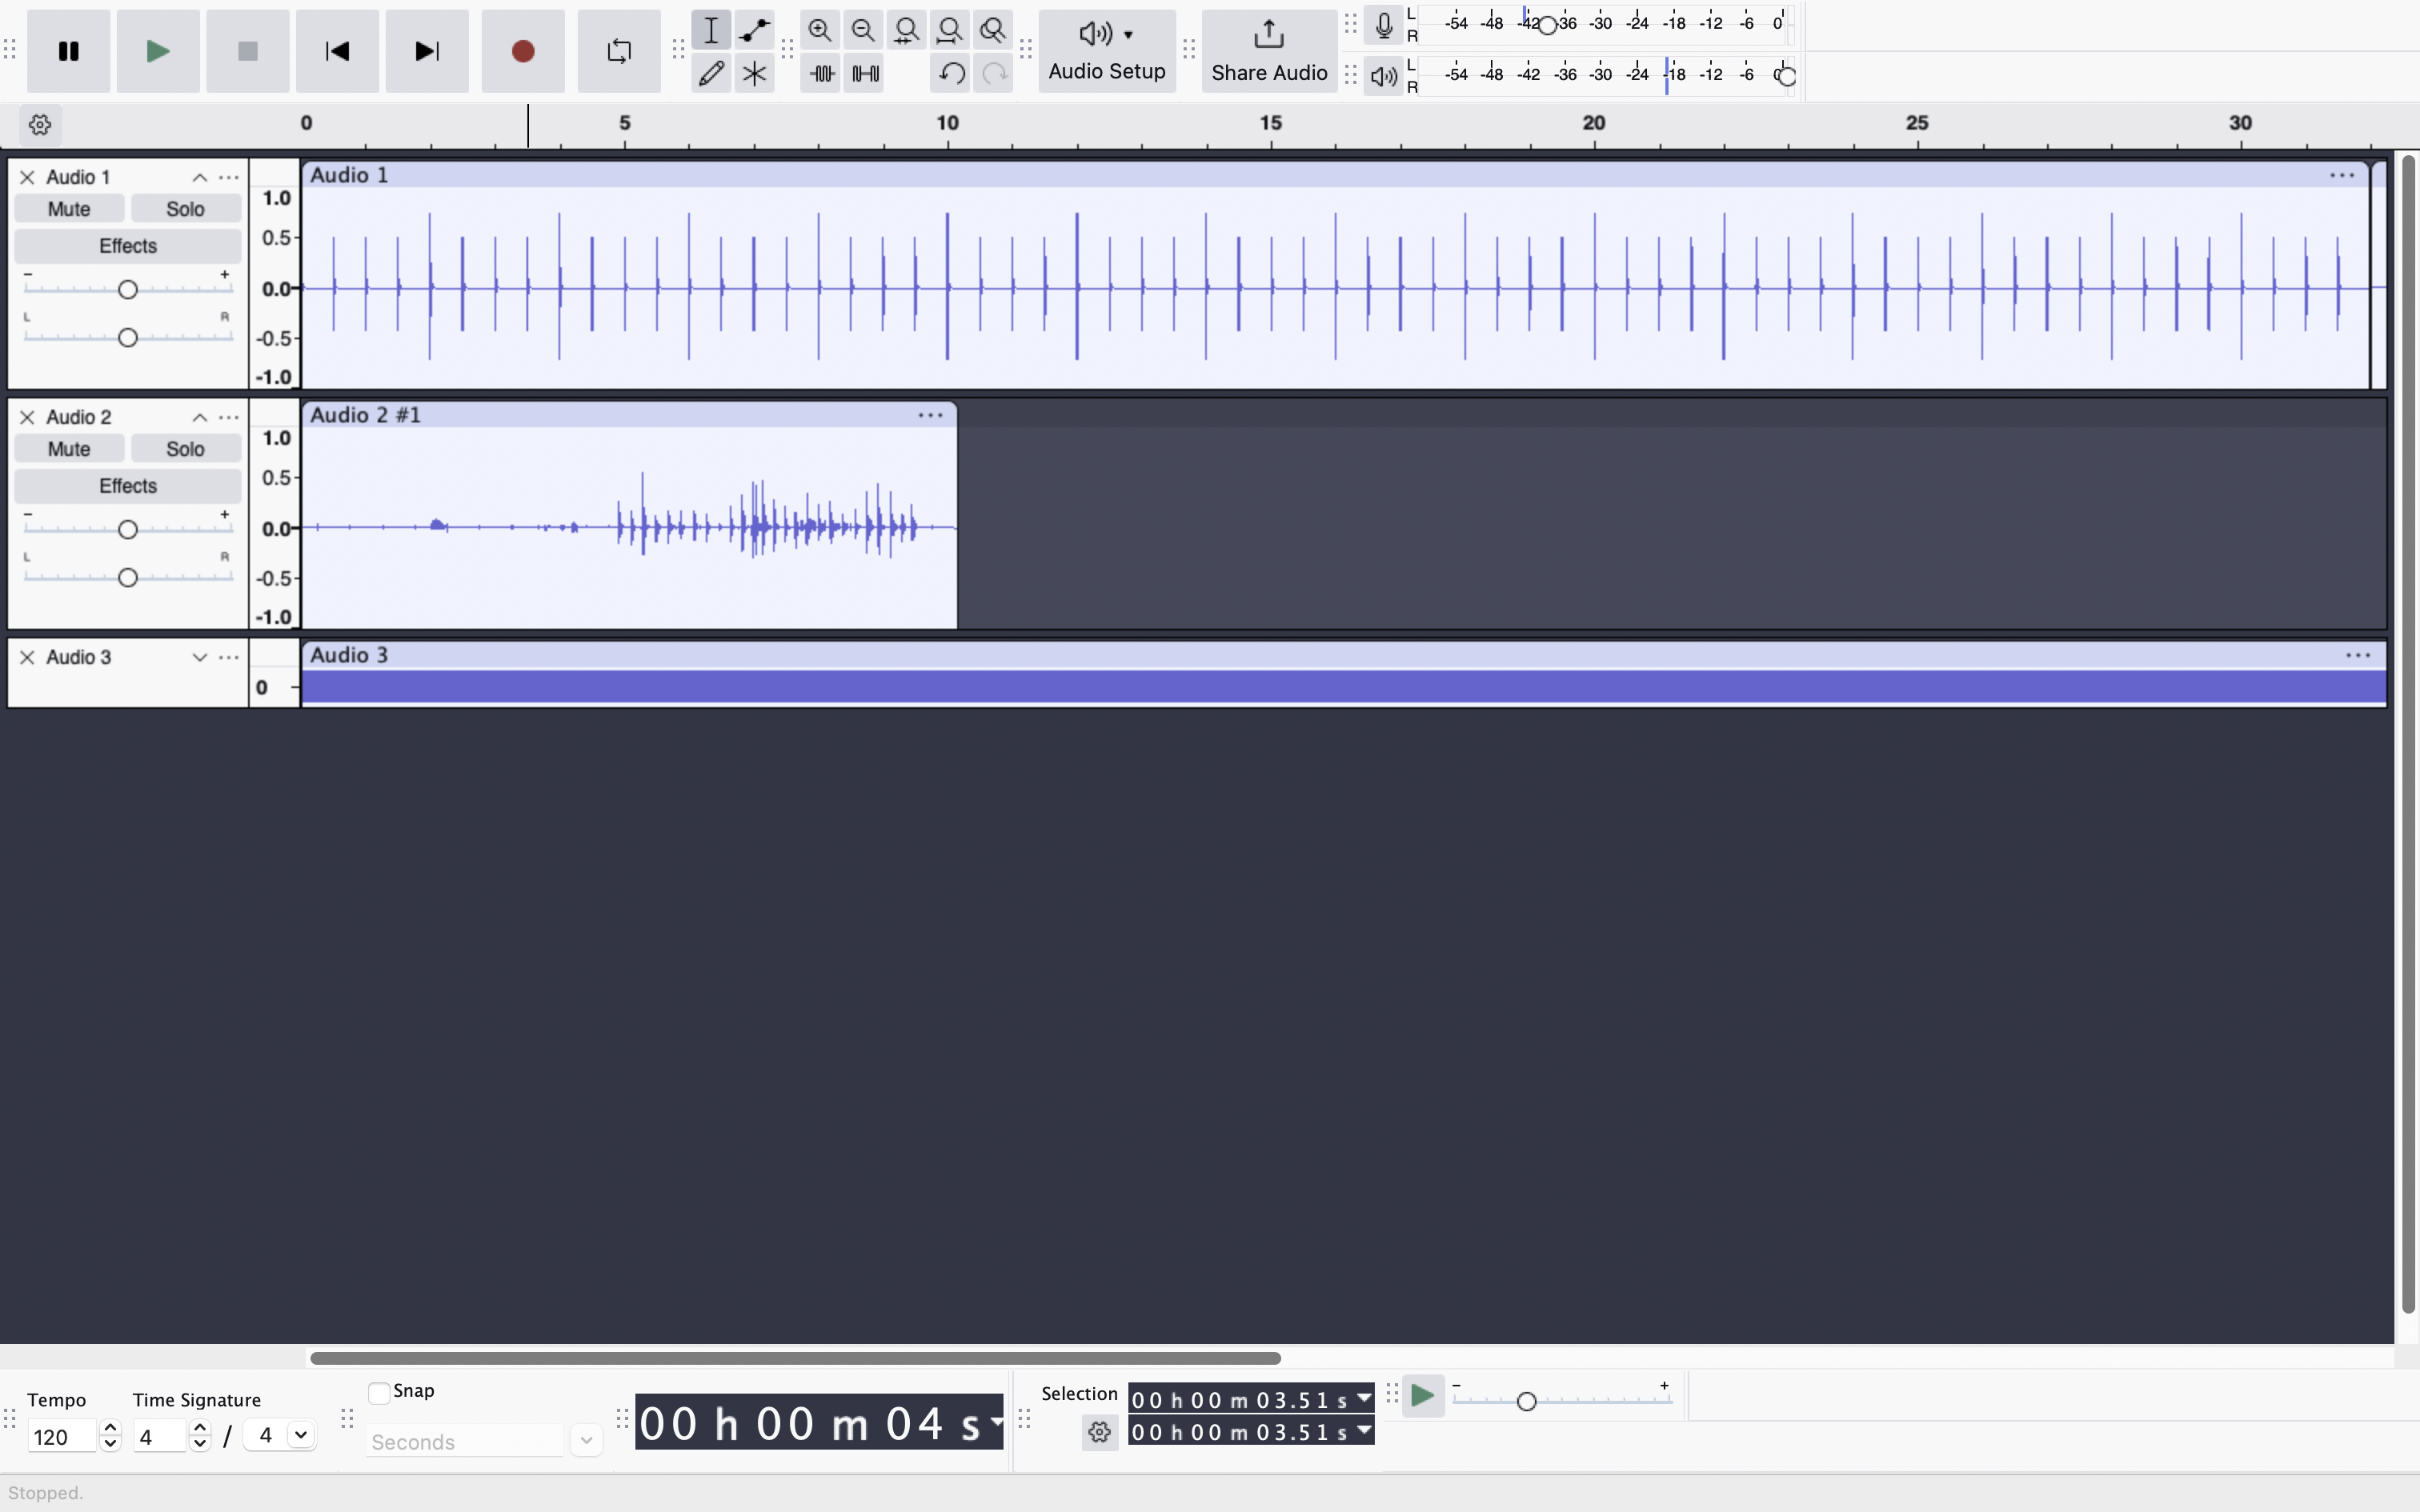The image size is (2420, 1512).
Task: Expand the collapsed Audio 3 track
Action: click(x=199, y=657)
